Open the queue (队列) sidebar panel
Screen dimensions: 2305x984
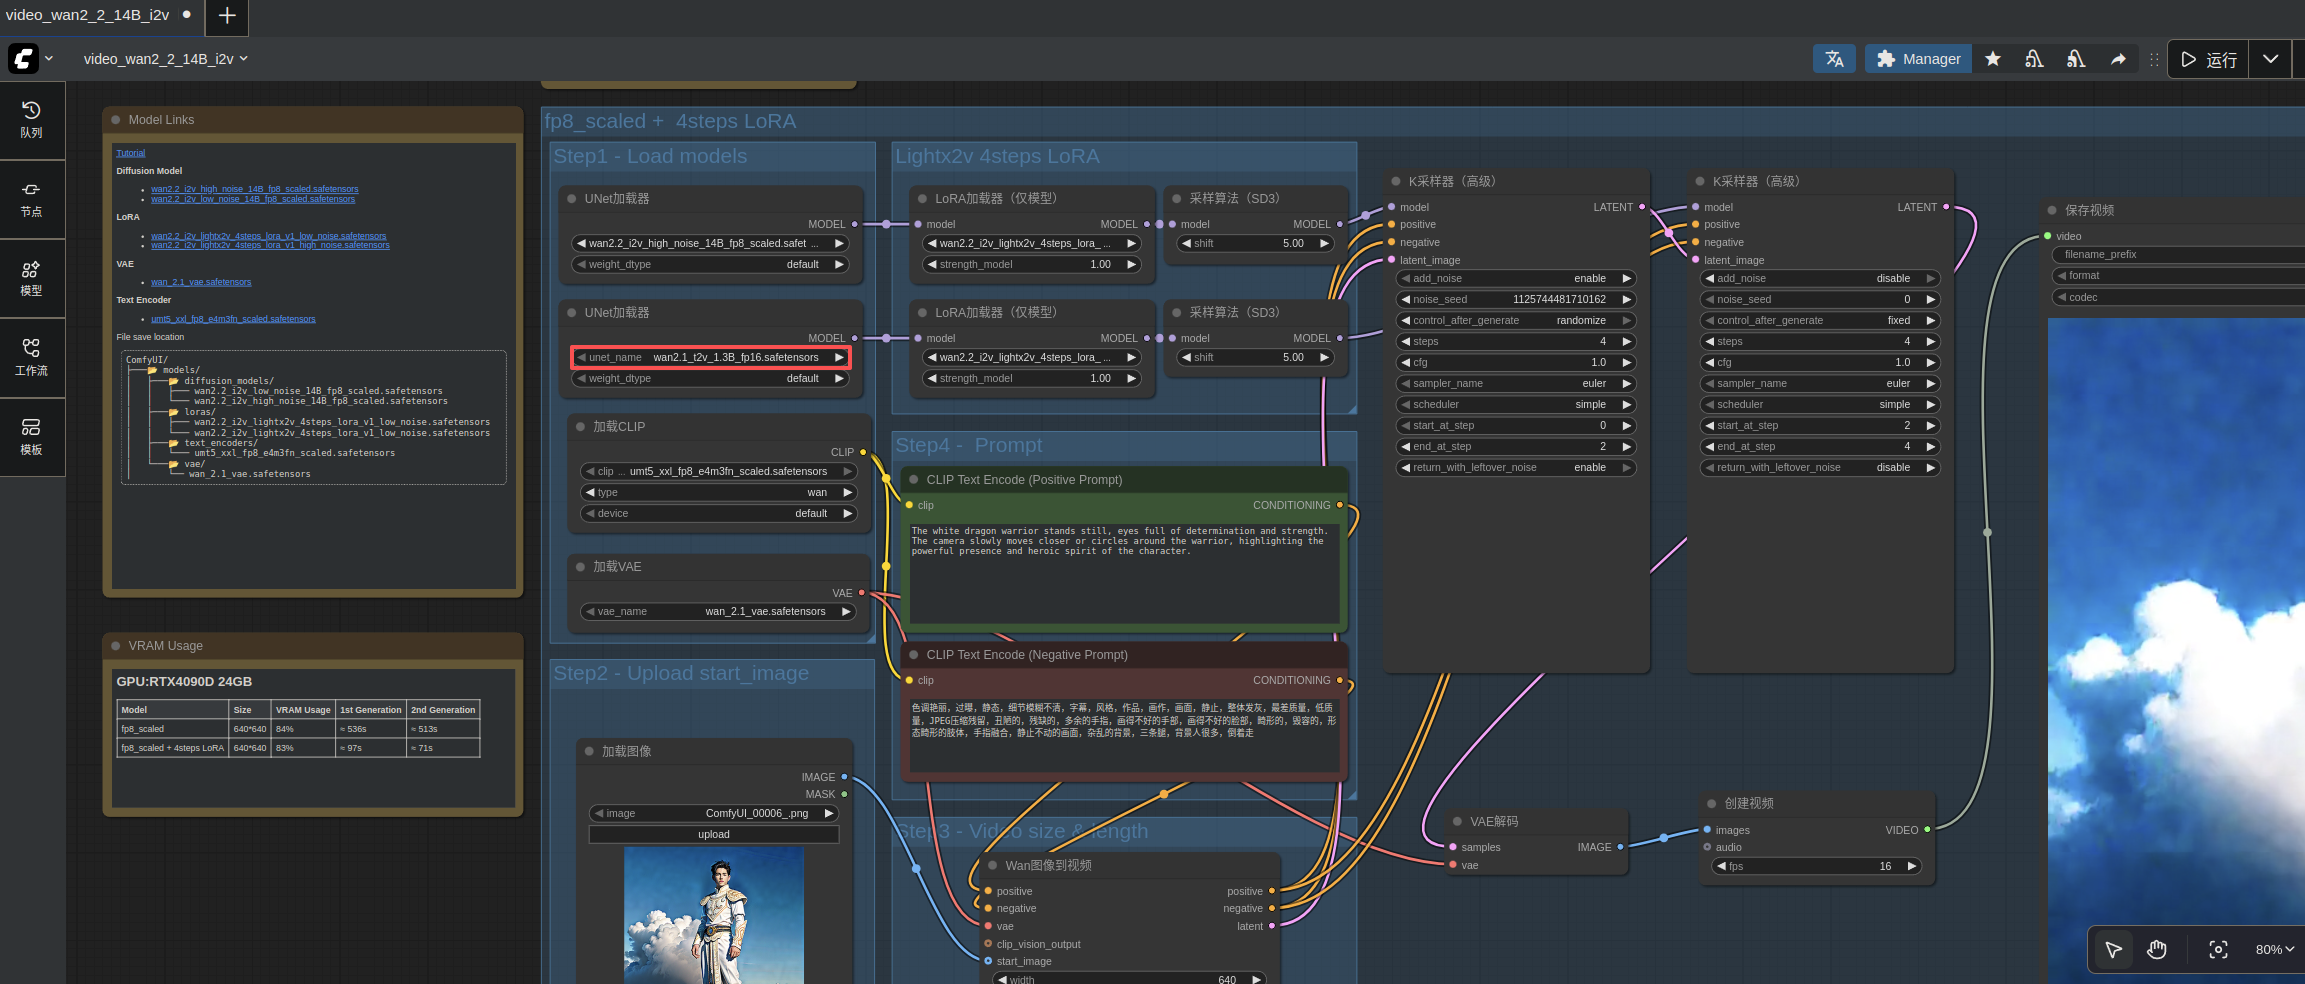32,120
